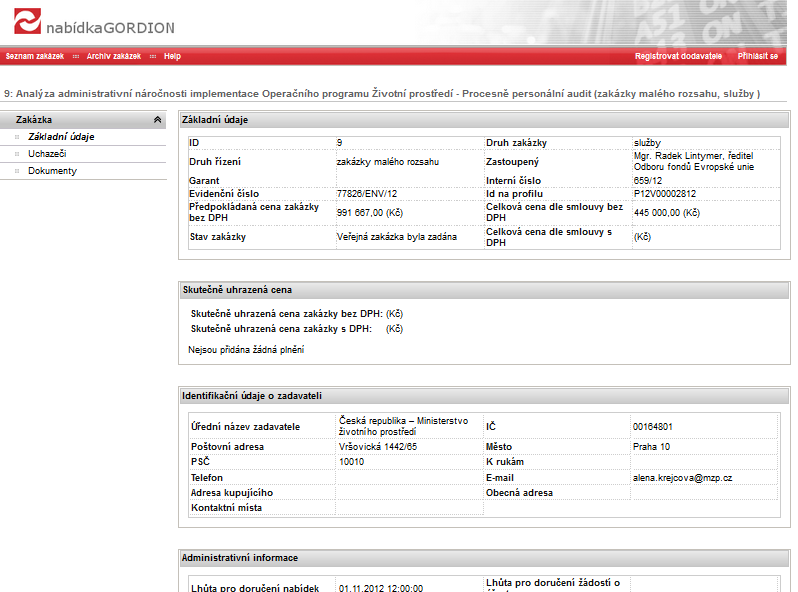Click the Id na profilu value P12V00002812
This screenshot has width=798, height=592.
point(664,192)
